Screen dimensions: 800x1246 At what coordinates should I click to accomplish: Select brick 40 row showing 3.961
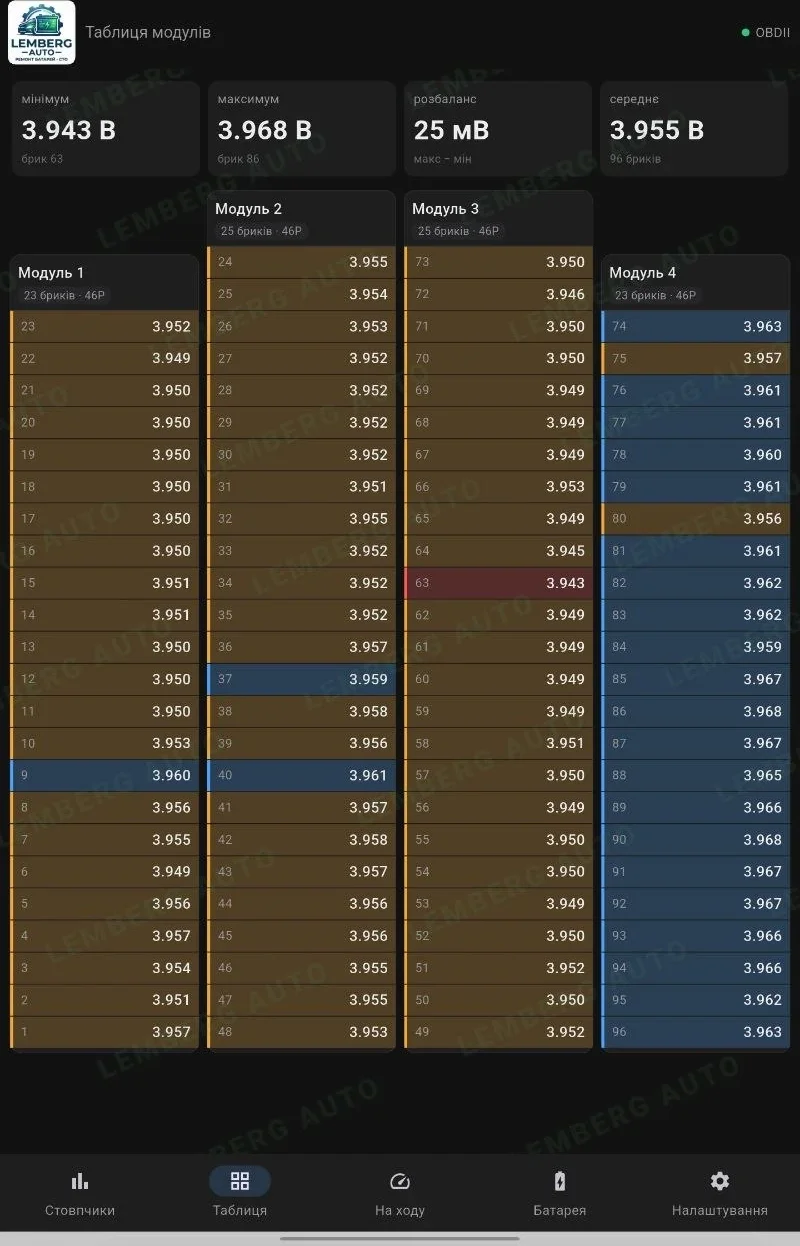click(302, 775)
